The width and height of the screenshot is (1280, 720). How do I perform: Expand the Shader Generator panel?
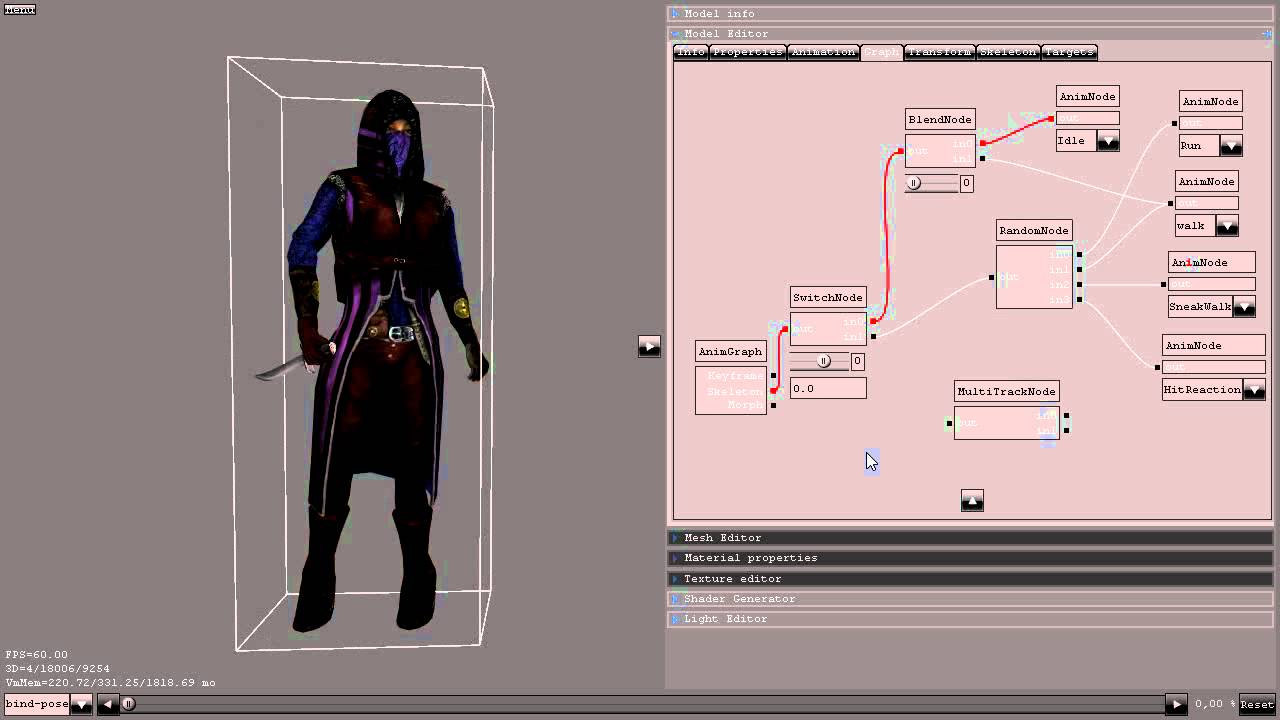click(970, 599)
